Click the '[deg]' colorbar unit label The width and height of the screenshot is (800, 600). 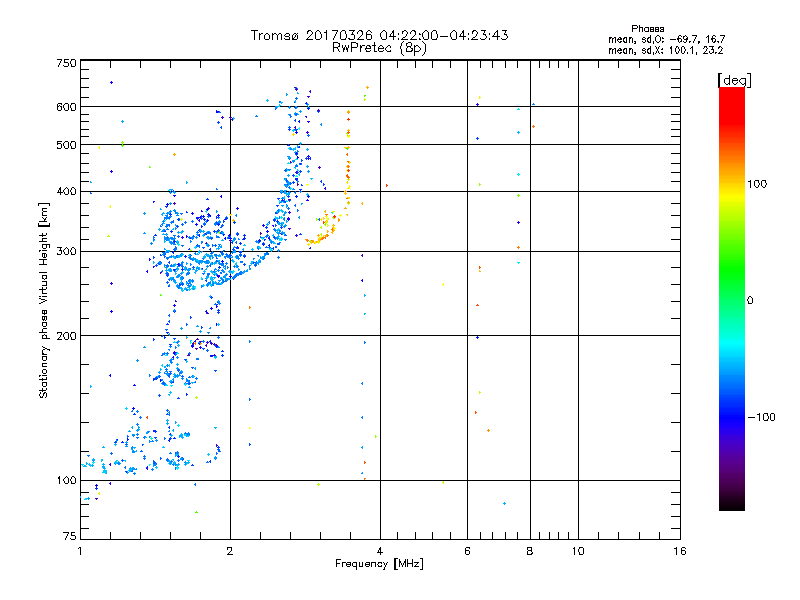pyautogui.click(x=734, y=80)
